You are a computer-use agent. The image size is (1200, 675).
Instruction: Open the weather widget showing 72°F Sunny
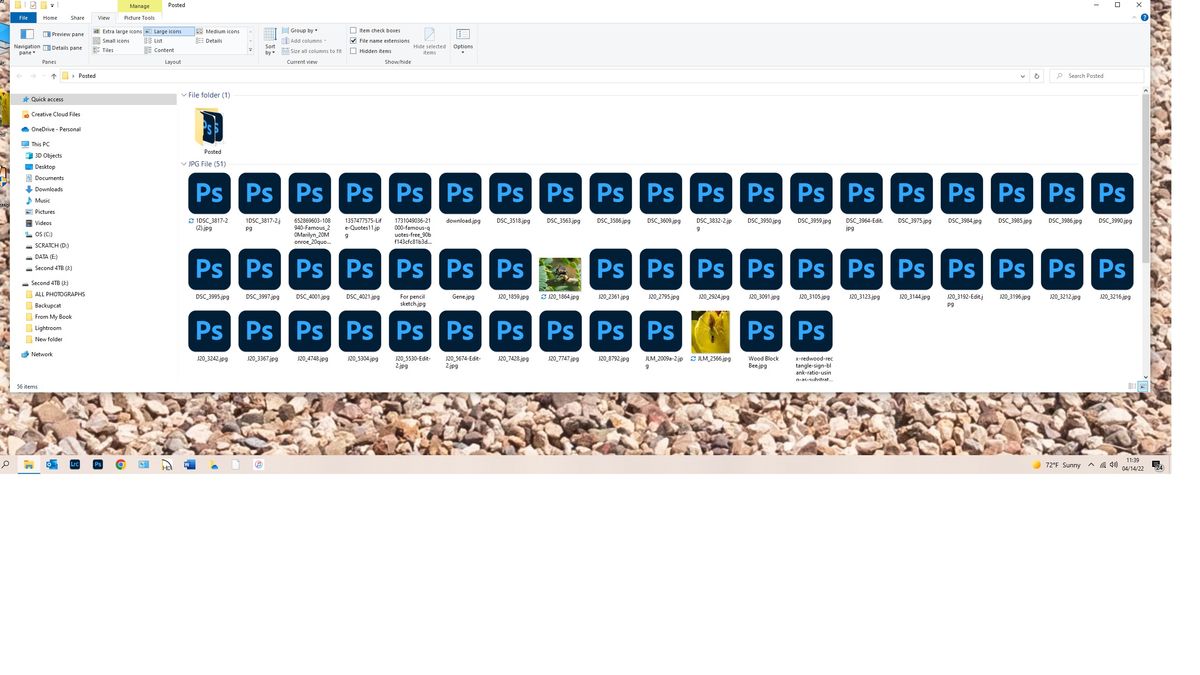point(1057,465)
